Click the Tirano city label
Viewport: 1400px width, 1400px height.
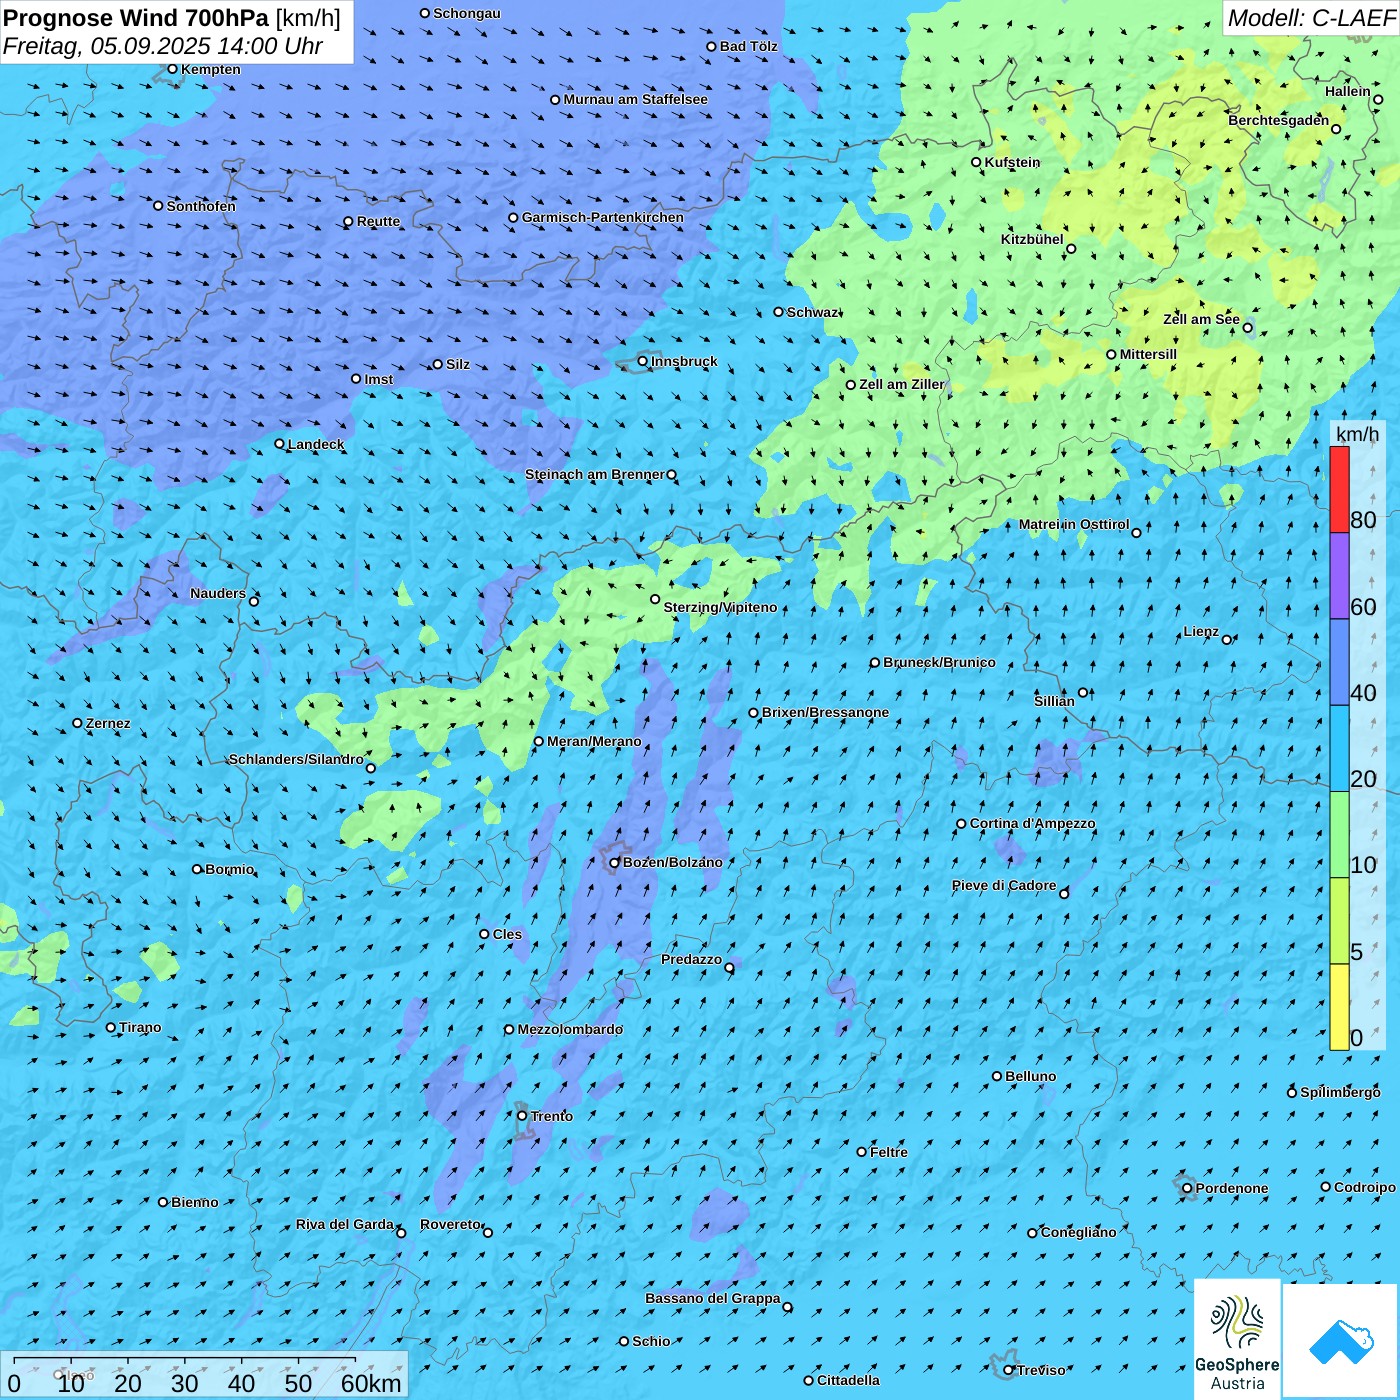tap(140, 1027)
